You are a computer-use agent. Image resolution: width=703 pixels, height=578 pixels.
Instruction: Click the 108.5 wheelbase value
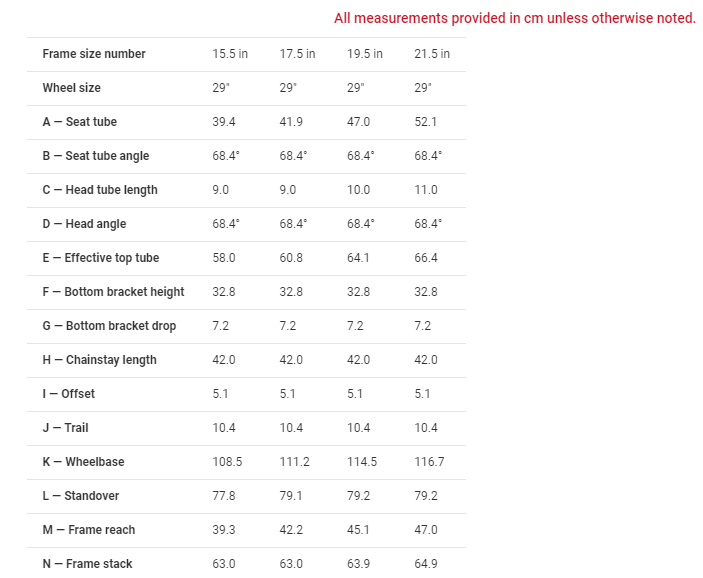point(227,462)
